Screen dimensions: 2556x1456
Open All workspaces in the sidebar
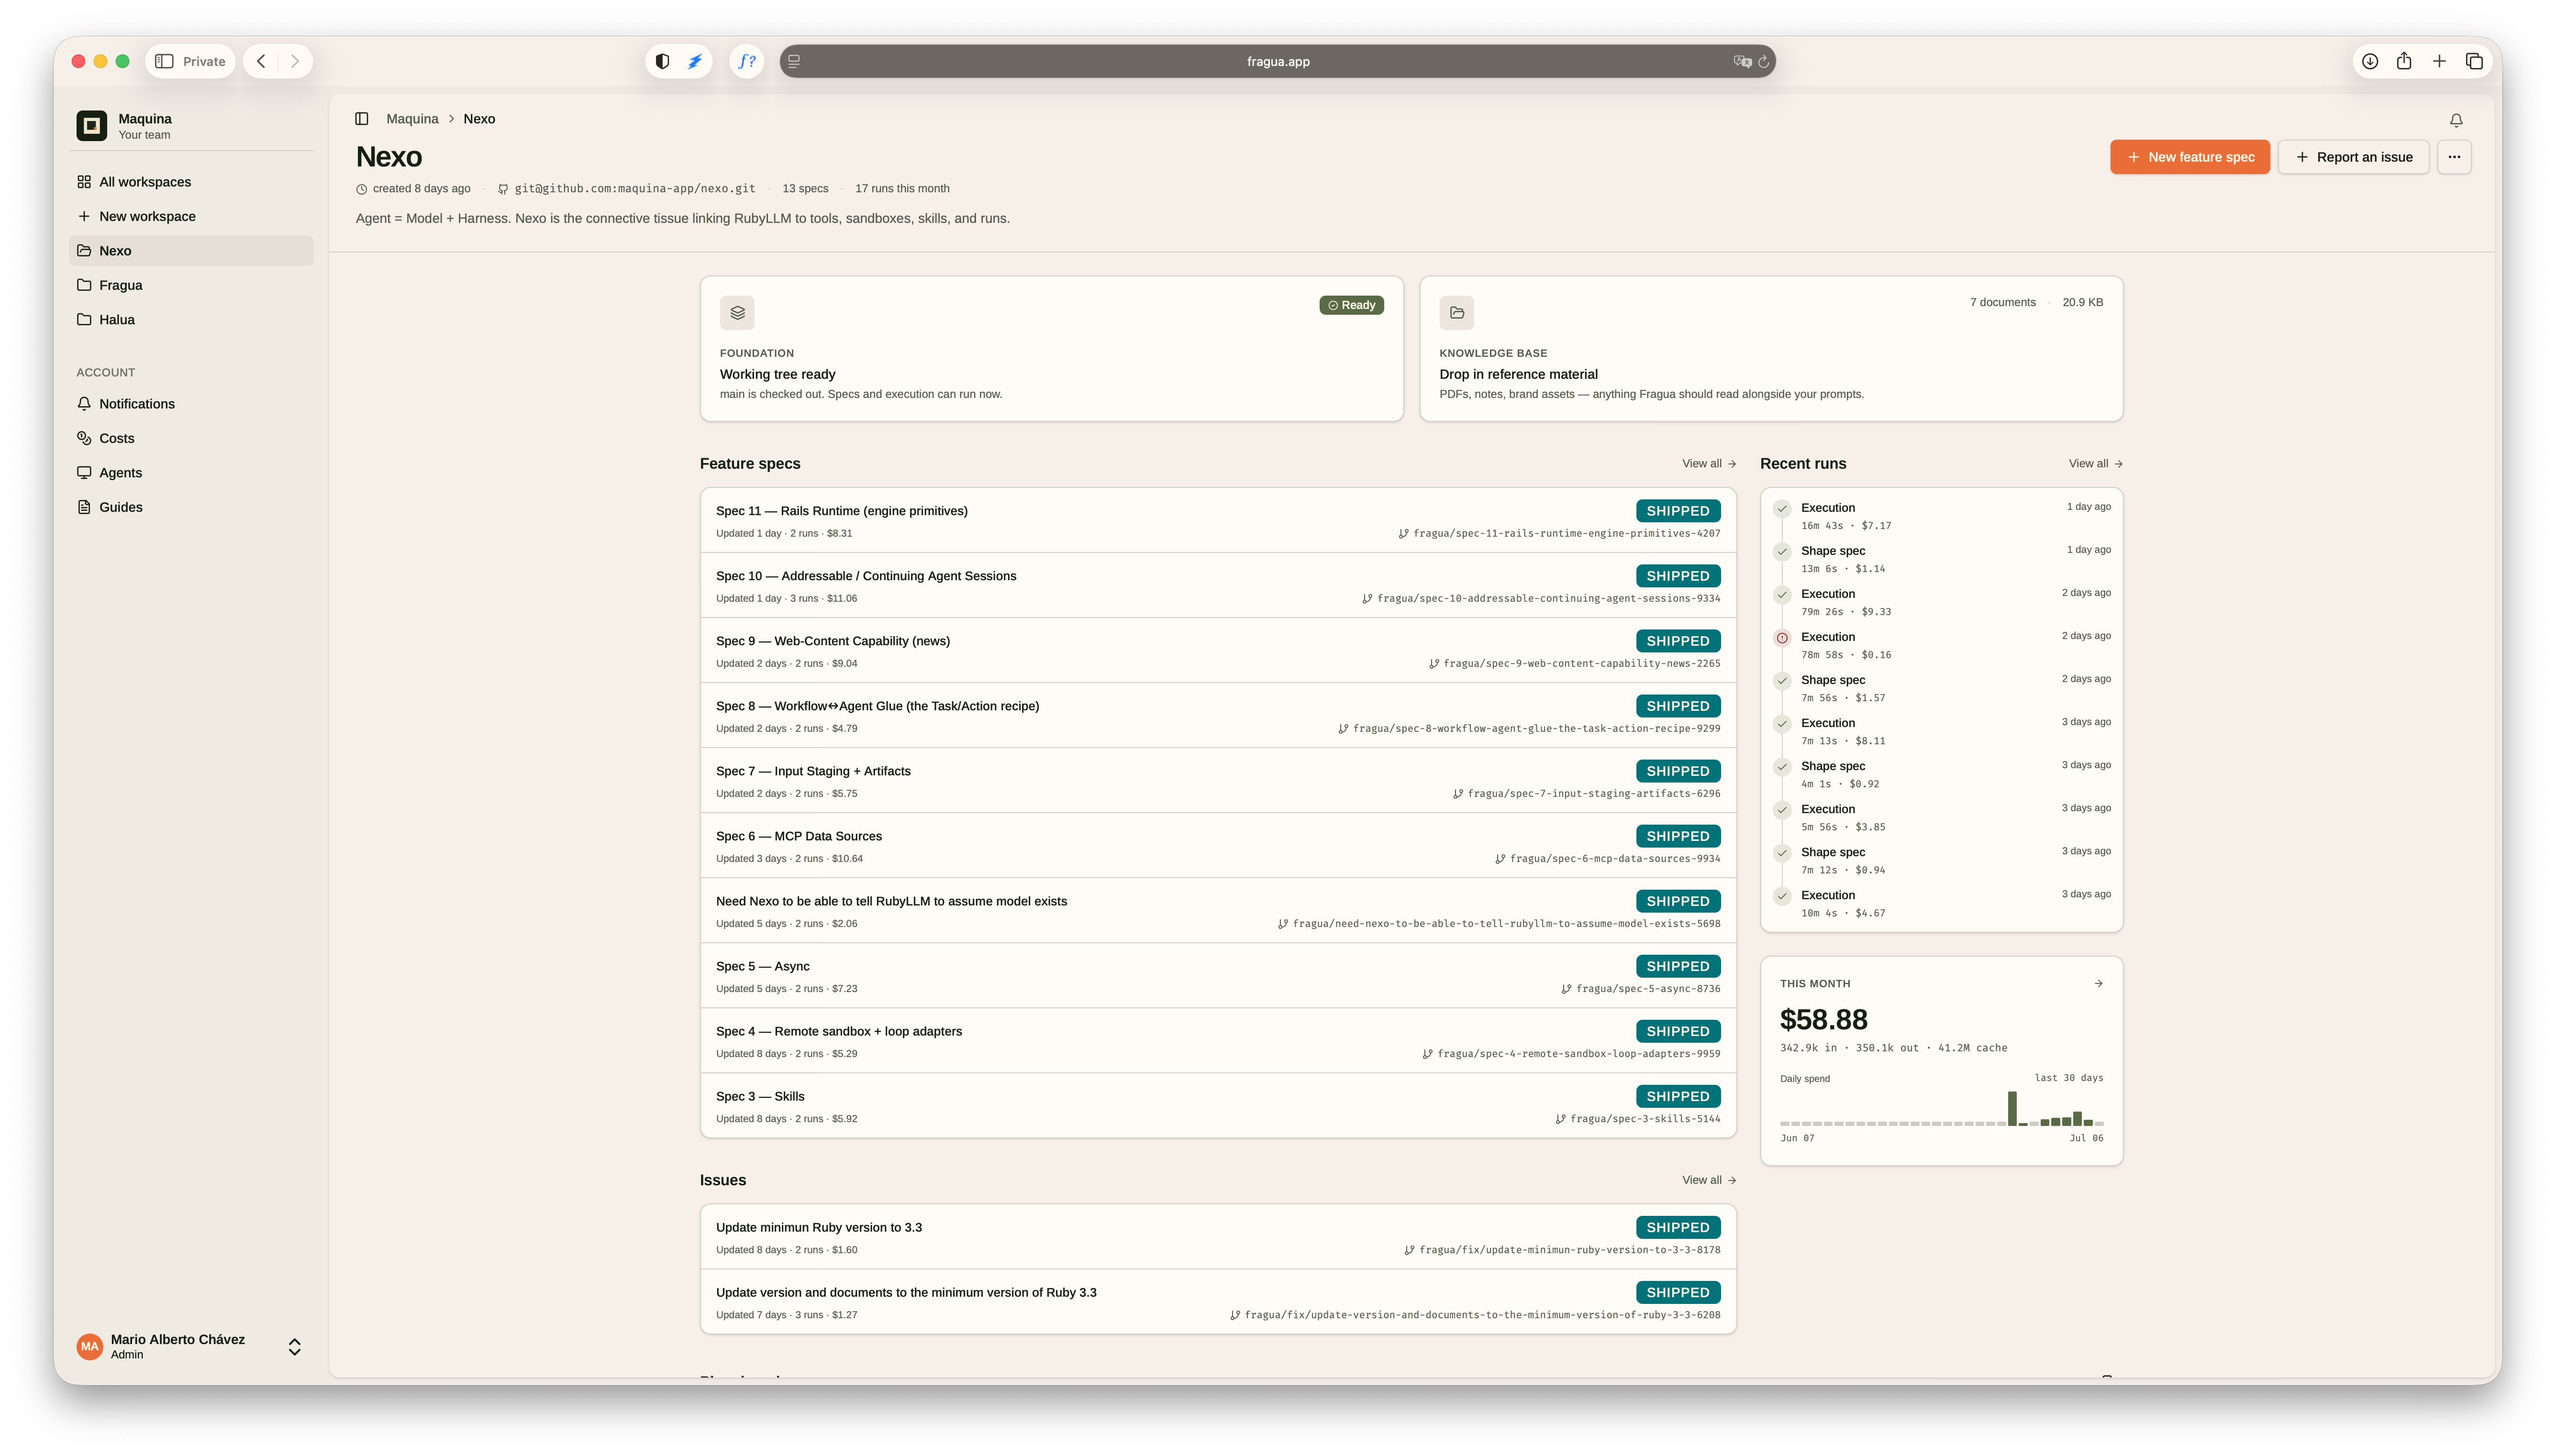point(191,182)
